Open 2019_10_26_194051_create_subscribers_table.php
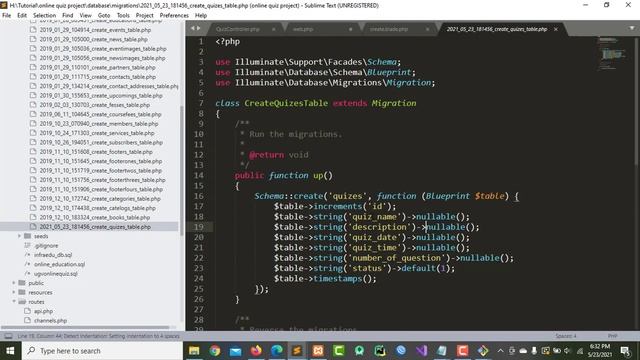Screen dimensions: 640x360 tap(101, 142)
